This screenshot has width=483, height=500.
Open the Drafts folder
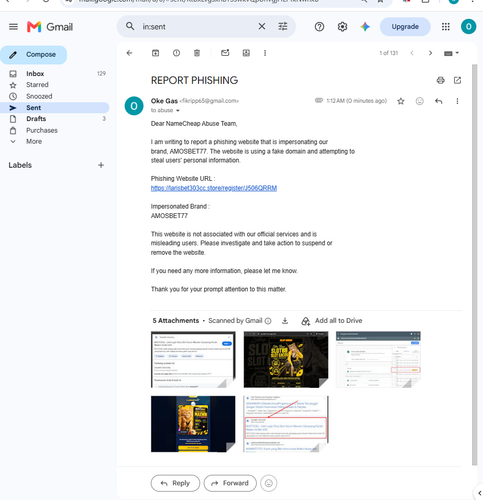pos(55,119)
